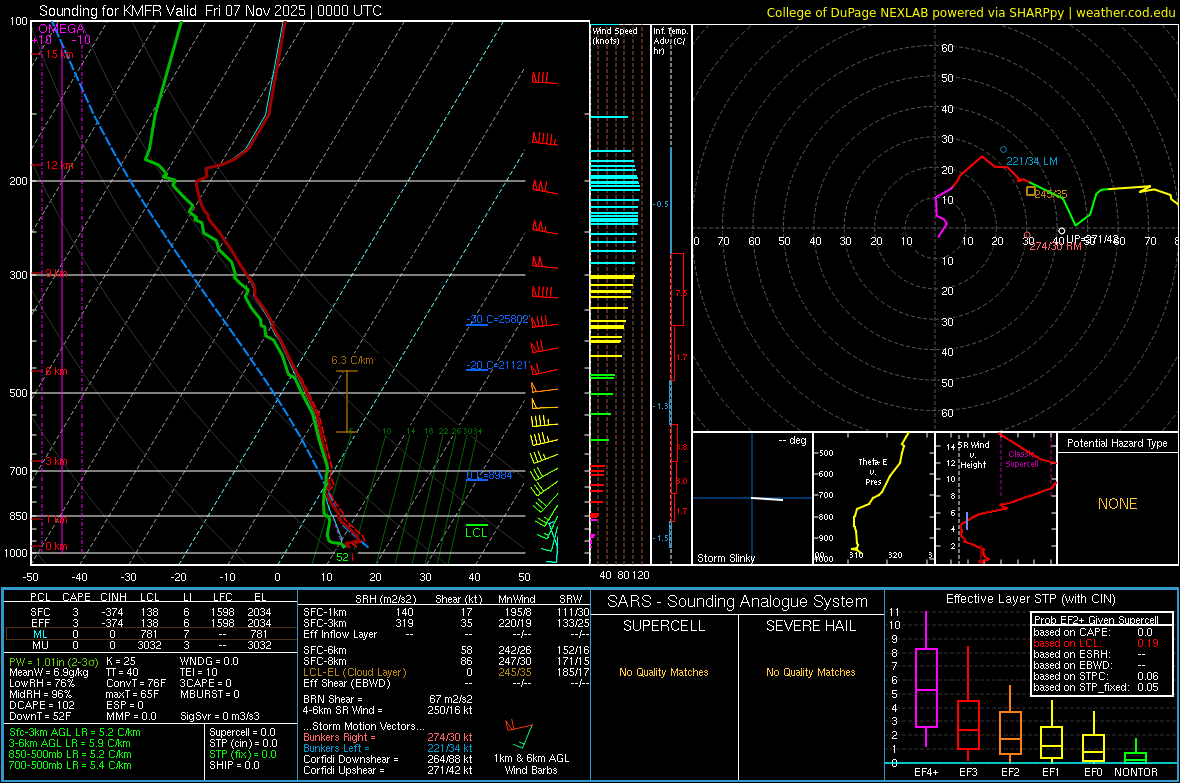Click the 'Wind Speed (knots)' panel header
This screenshot has height=783, width=1180.
click(614, 35)
